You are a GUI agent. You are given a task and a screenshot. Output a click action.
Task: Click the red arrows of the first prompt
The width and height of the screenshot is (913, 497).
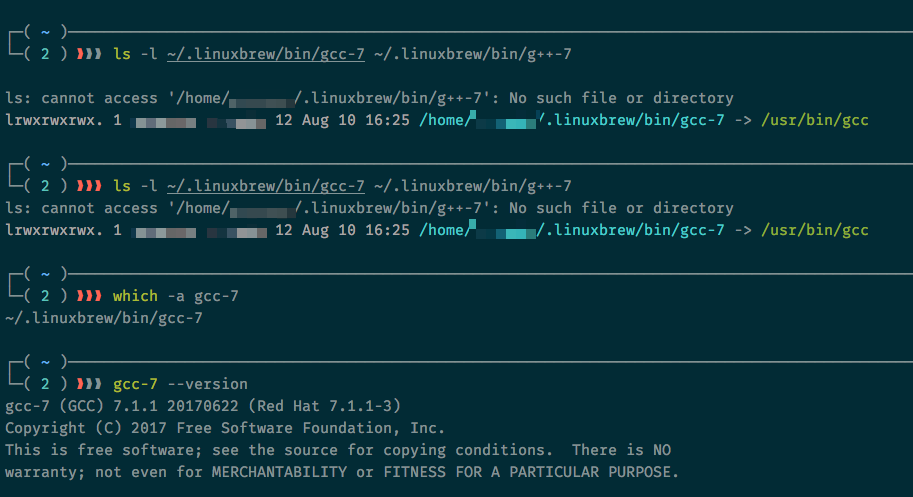coord(89,54)
